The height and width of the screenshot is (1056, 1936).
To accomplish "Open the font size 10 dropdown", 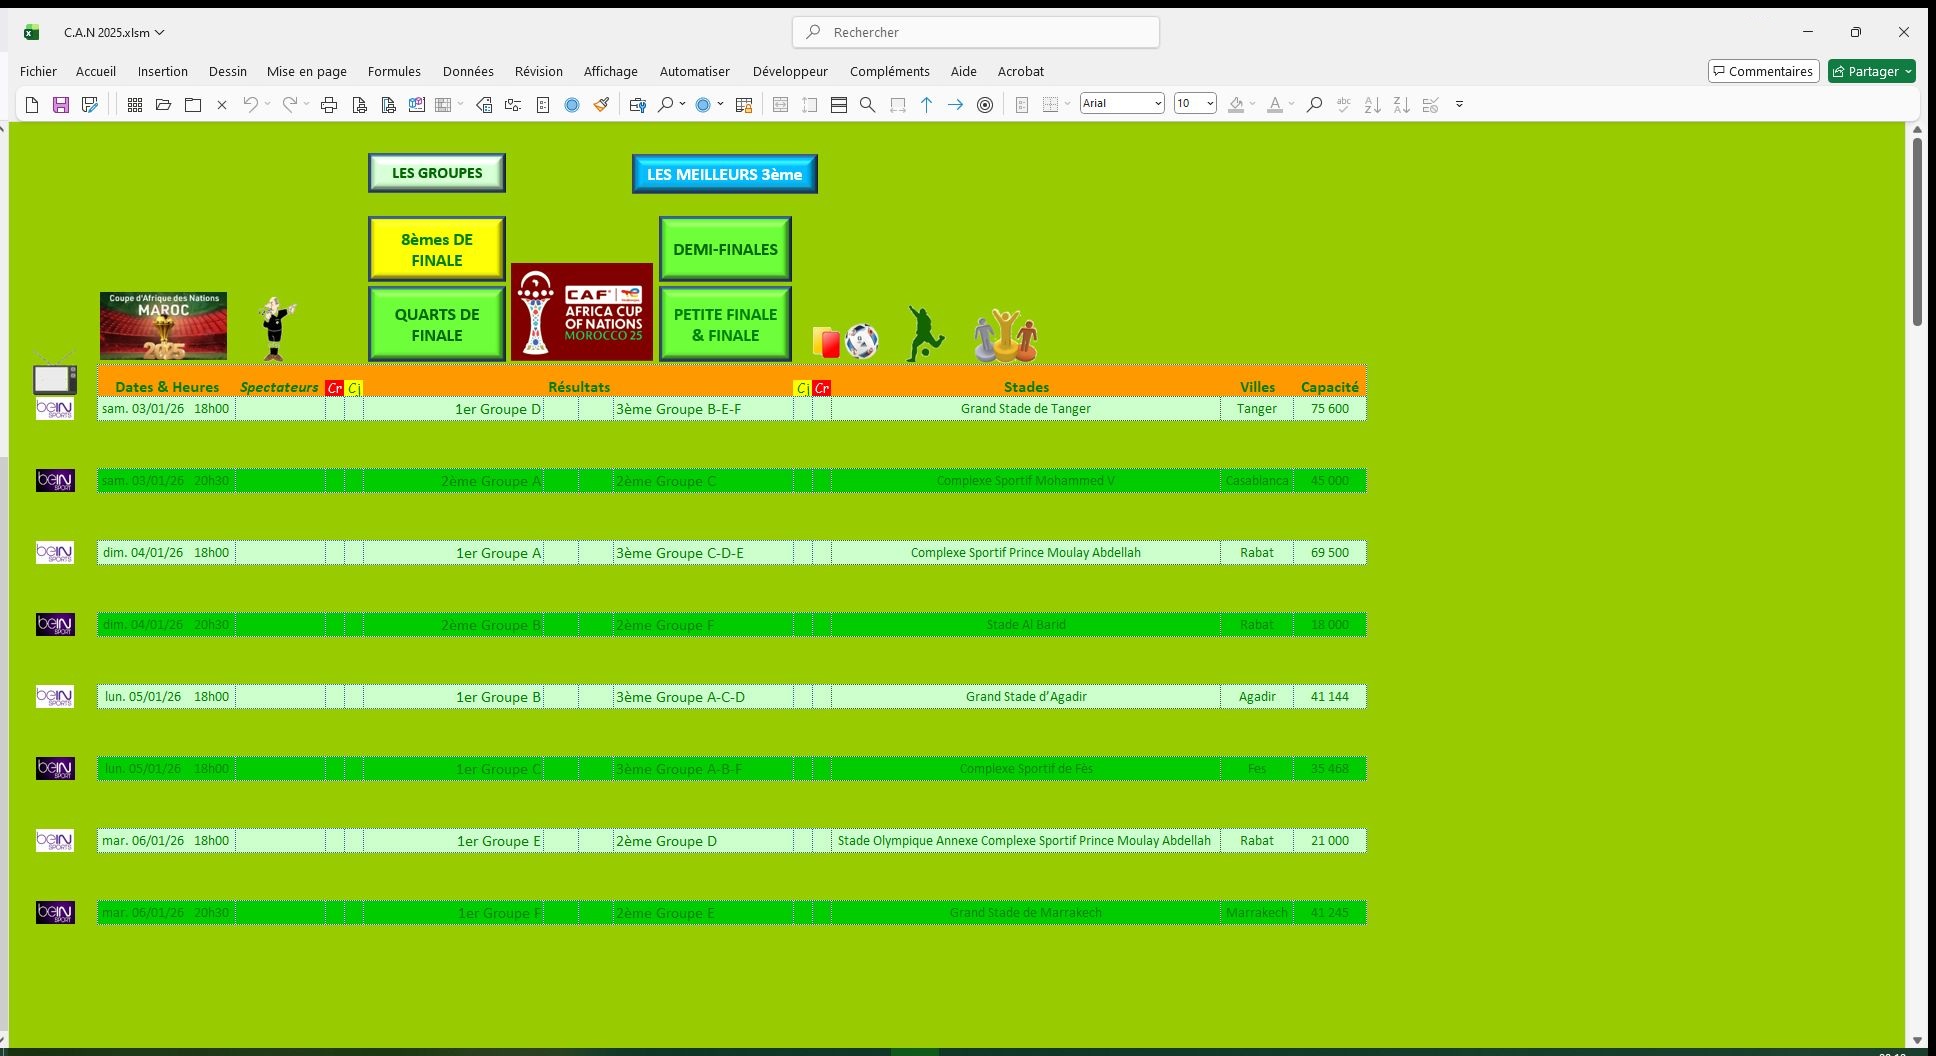I will 1210,104.
